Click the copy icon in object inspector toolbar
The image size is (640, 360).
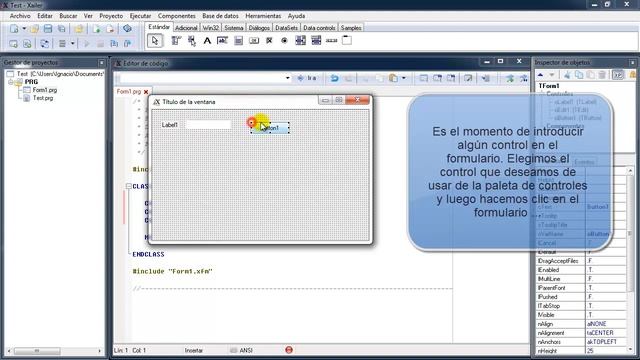point(579,75)
